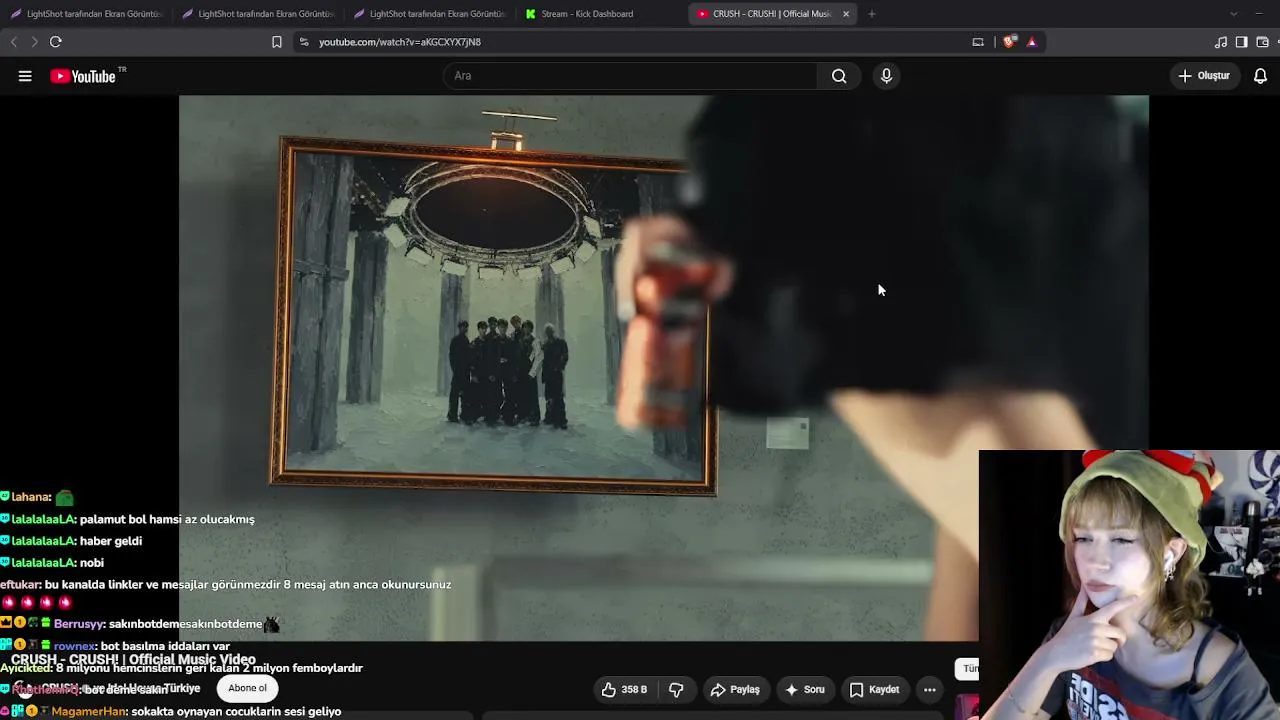
Task: Dislike the CRUSH music video
Action: tap(676, 689)
